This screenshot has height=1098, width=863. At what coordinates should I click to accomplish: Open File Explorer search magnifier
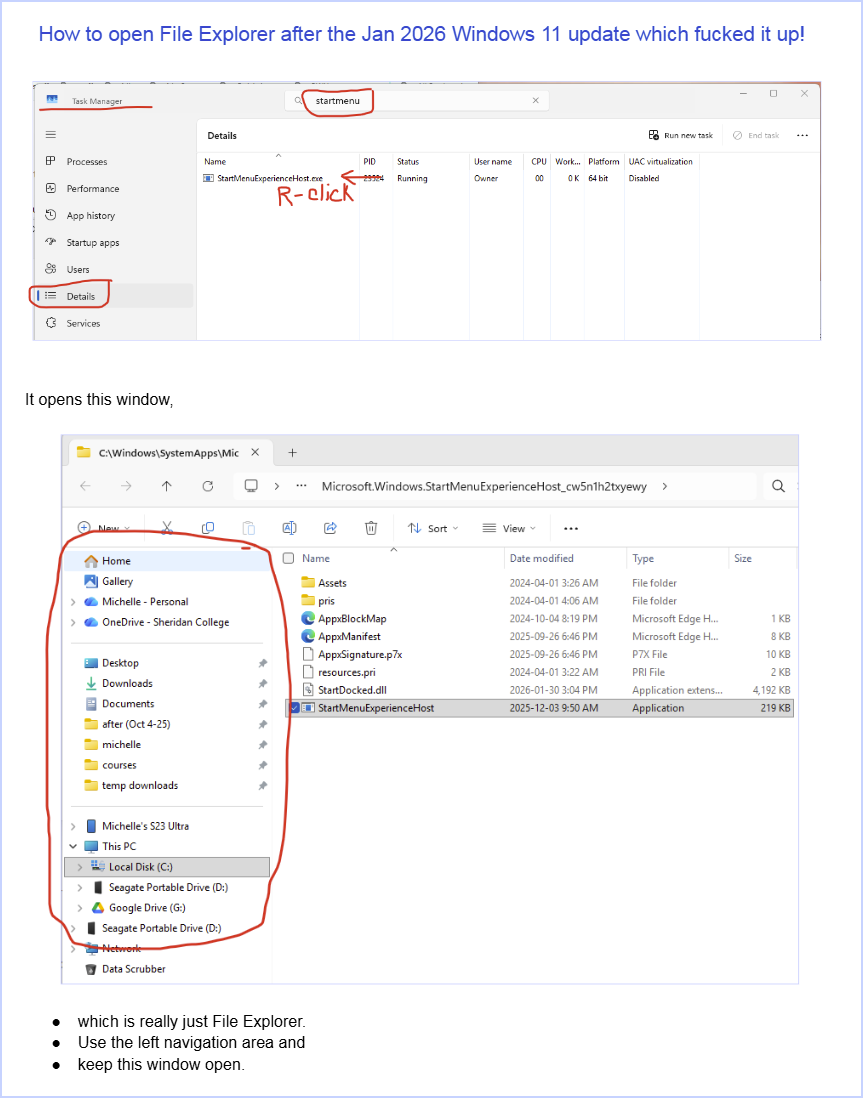[778, 486]
